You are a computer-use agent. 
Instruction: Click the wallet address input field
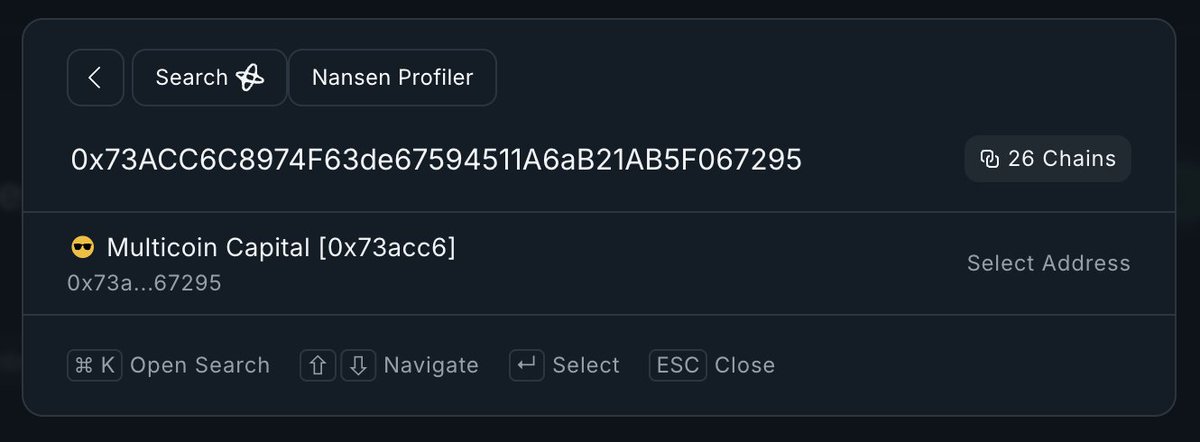(436, 159)
